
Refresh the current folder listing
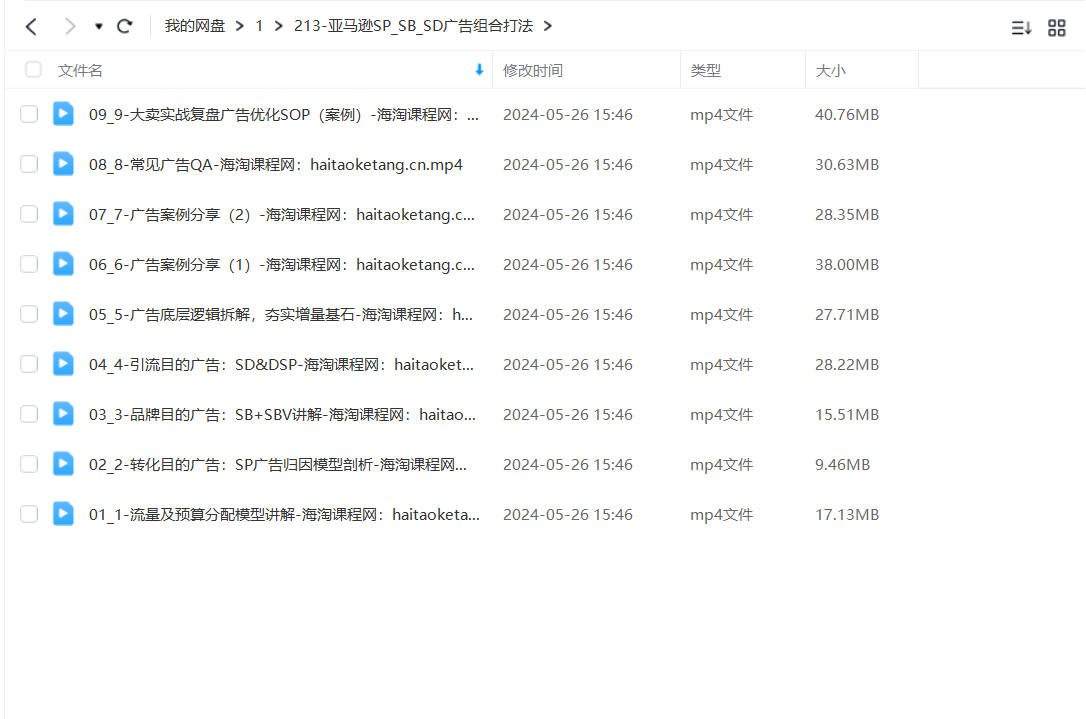pos(125,26)
